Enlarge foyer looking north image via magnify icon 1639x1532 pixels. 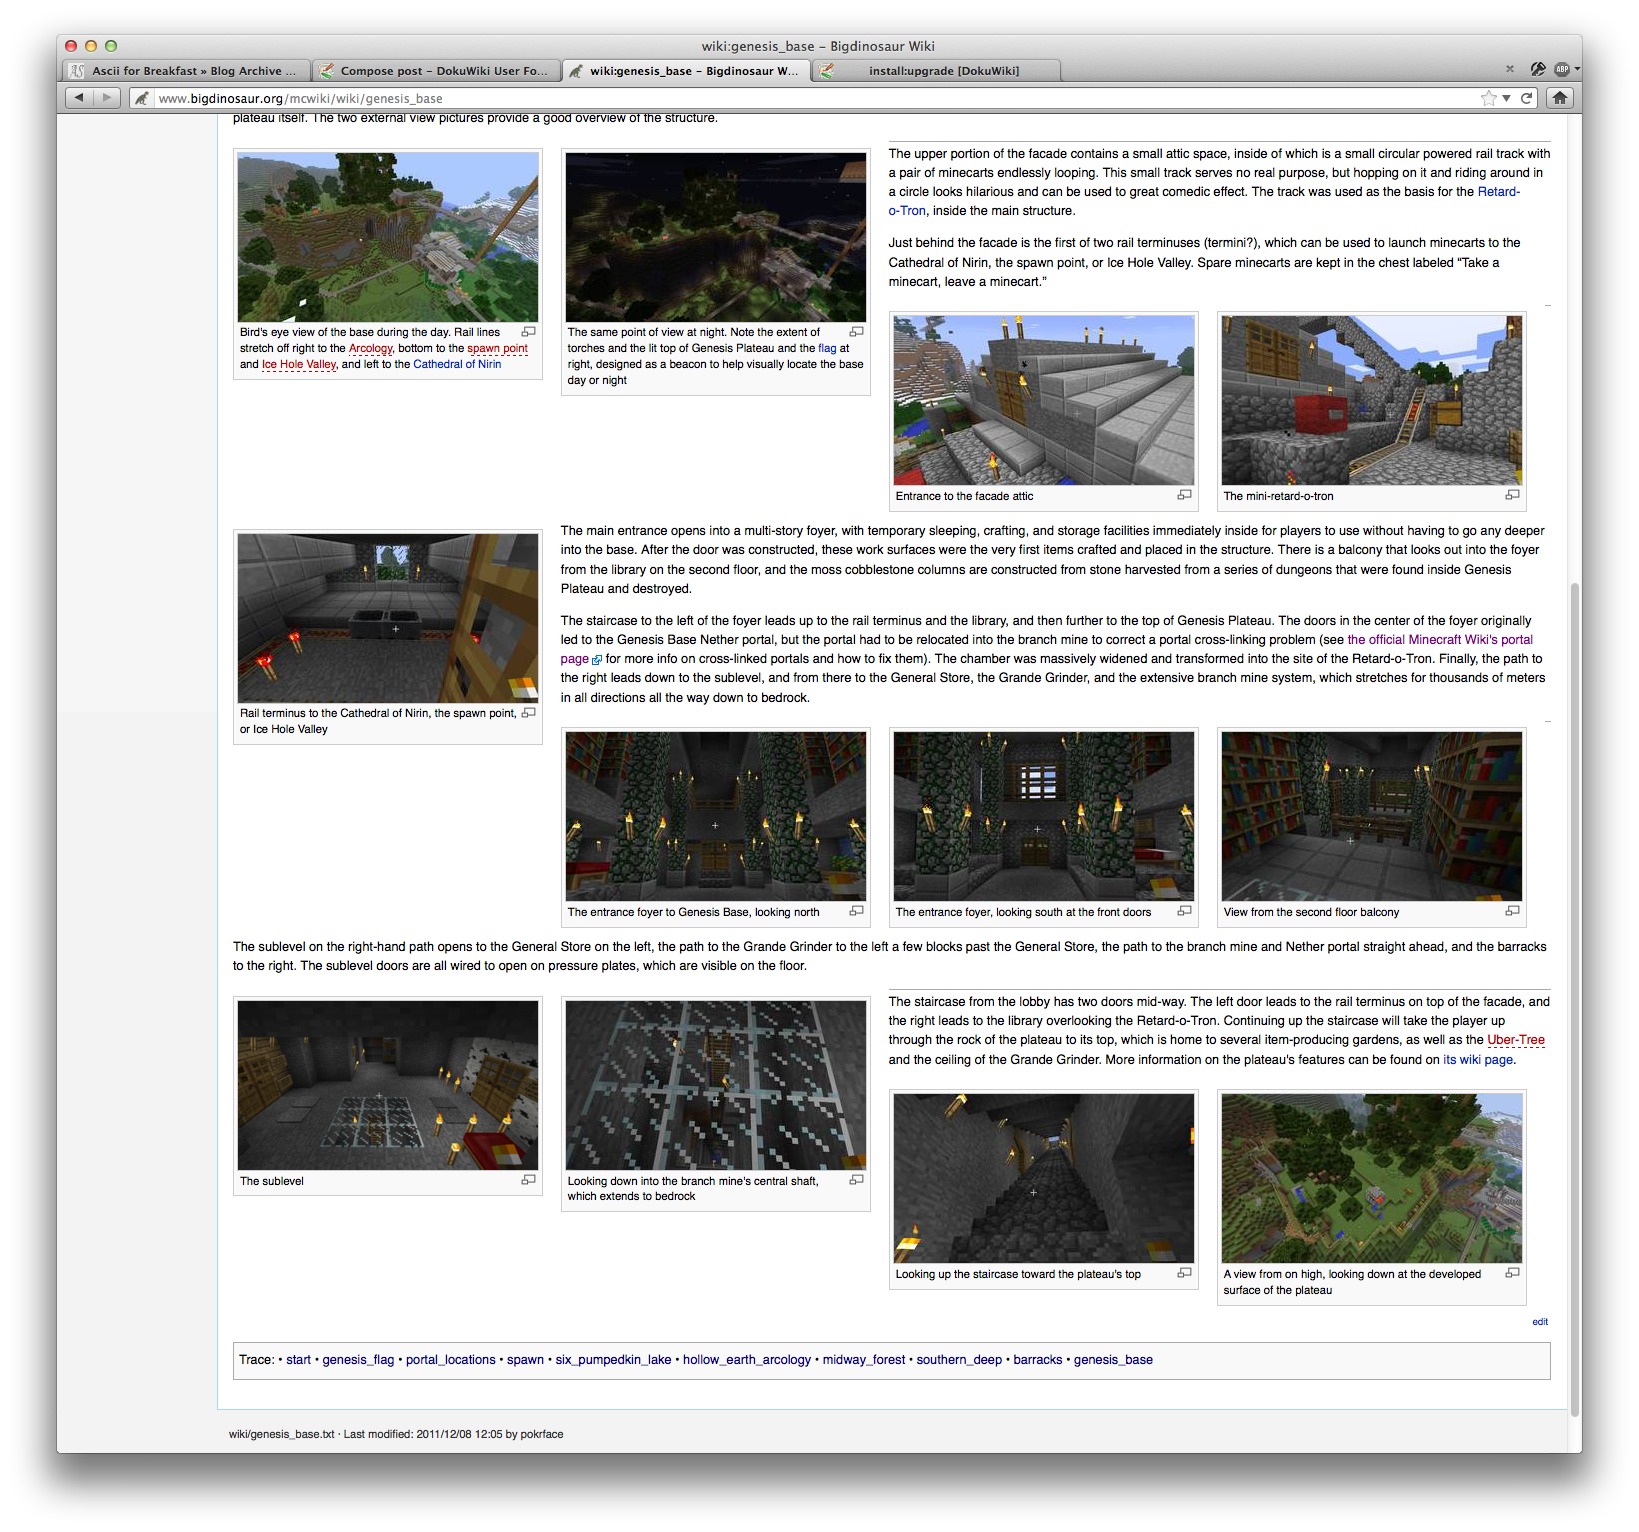[857, 911]
